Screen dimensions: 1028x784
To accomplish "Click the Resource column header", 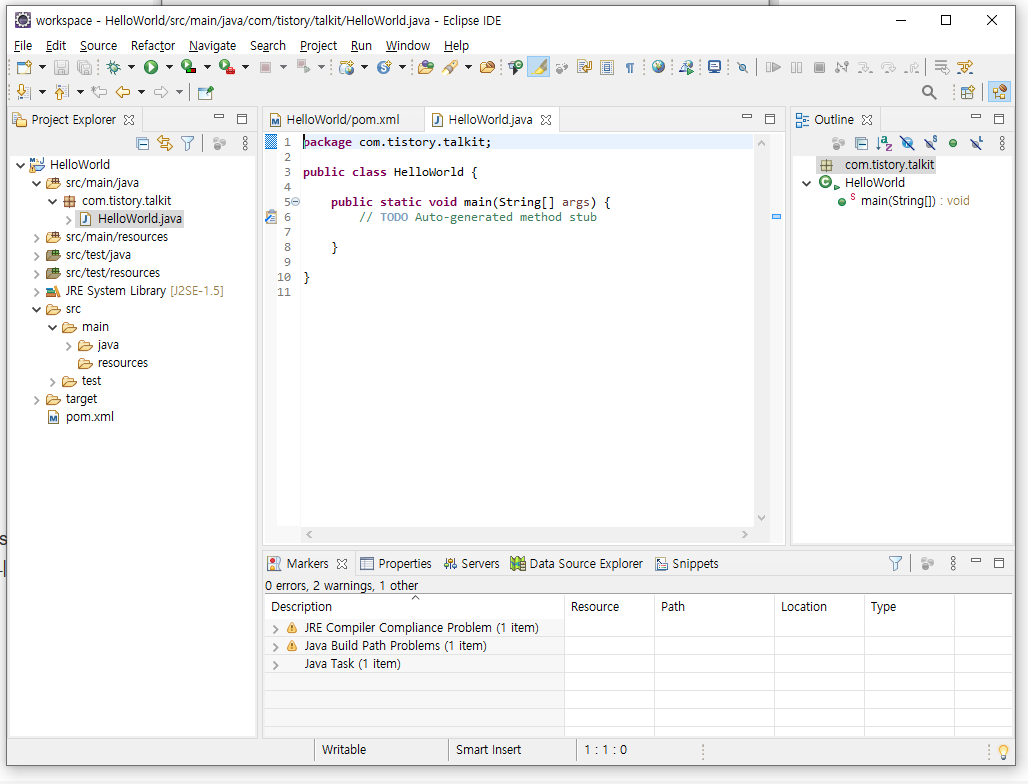I will coord(609,607).
